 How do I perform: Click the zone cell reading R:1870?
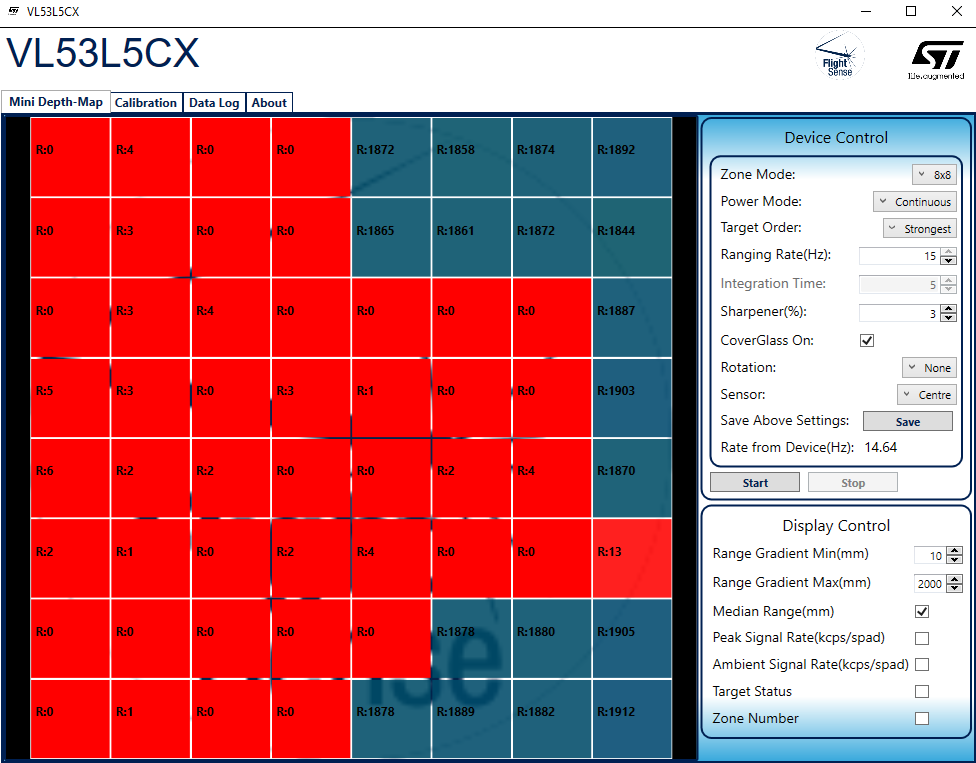click(x=632, y=478)
